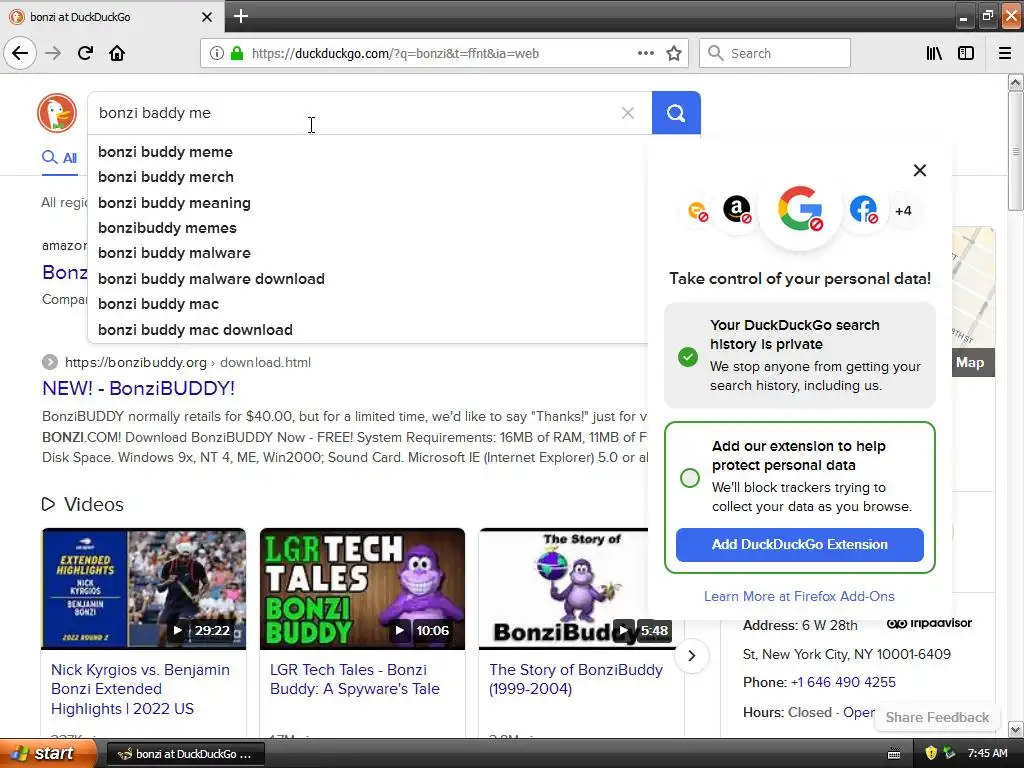
Task: Click the Google tracker icon
Action: pyautogui.click(x=800, y=209)
